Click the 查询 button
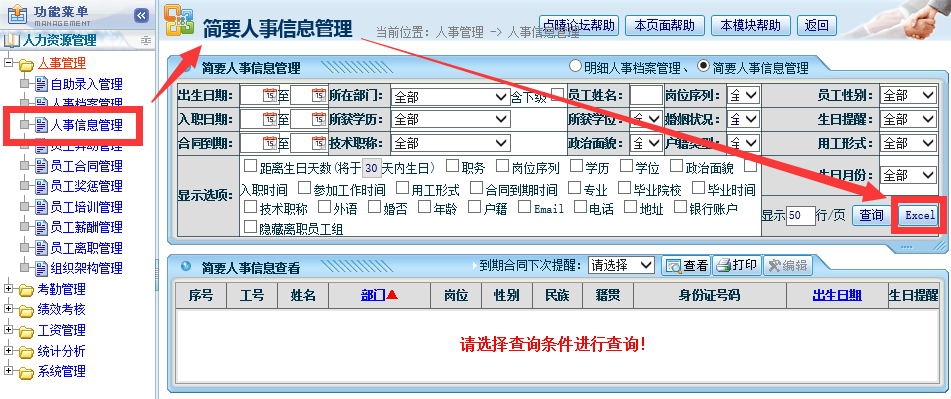 pyautogui.click(x=871, y=215)
